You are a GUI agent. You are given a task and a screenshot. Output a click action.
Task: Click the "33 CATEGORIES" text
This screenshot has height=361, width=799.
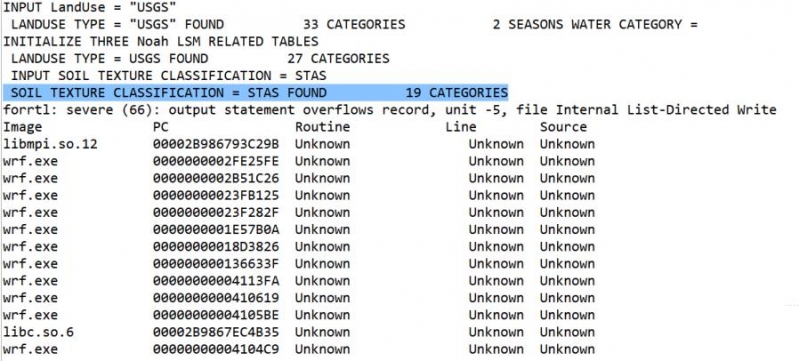pyautogui.click(x=354, y=24)
